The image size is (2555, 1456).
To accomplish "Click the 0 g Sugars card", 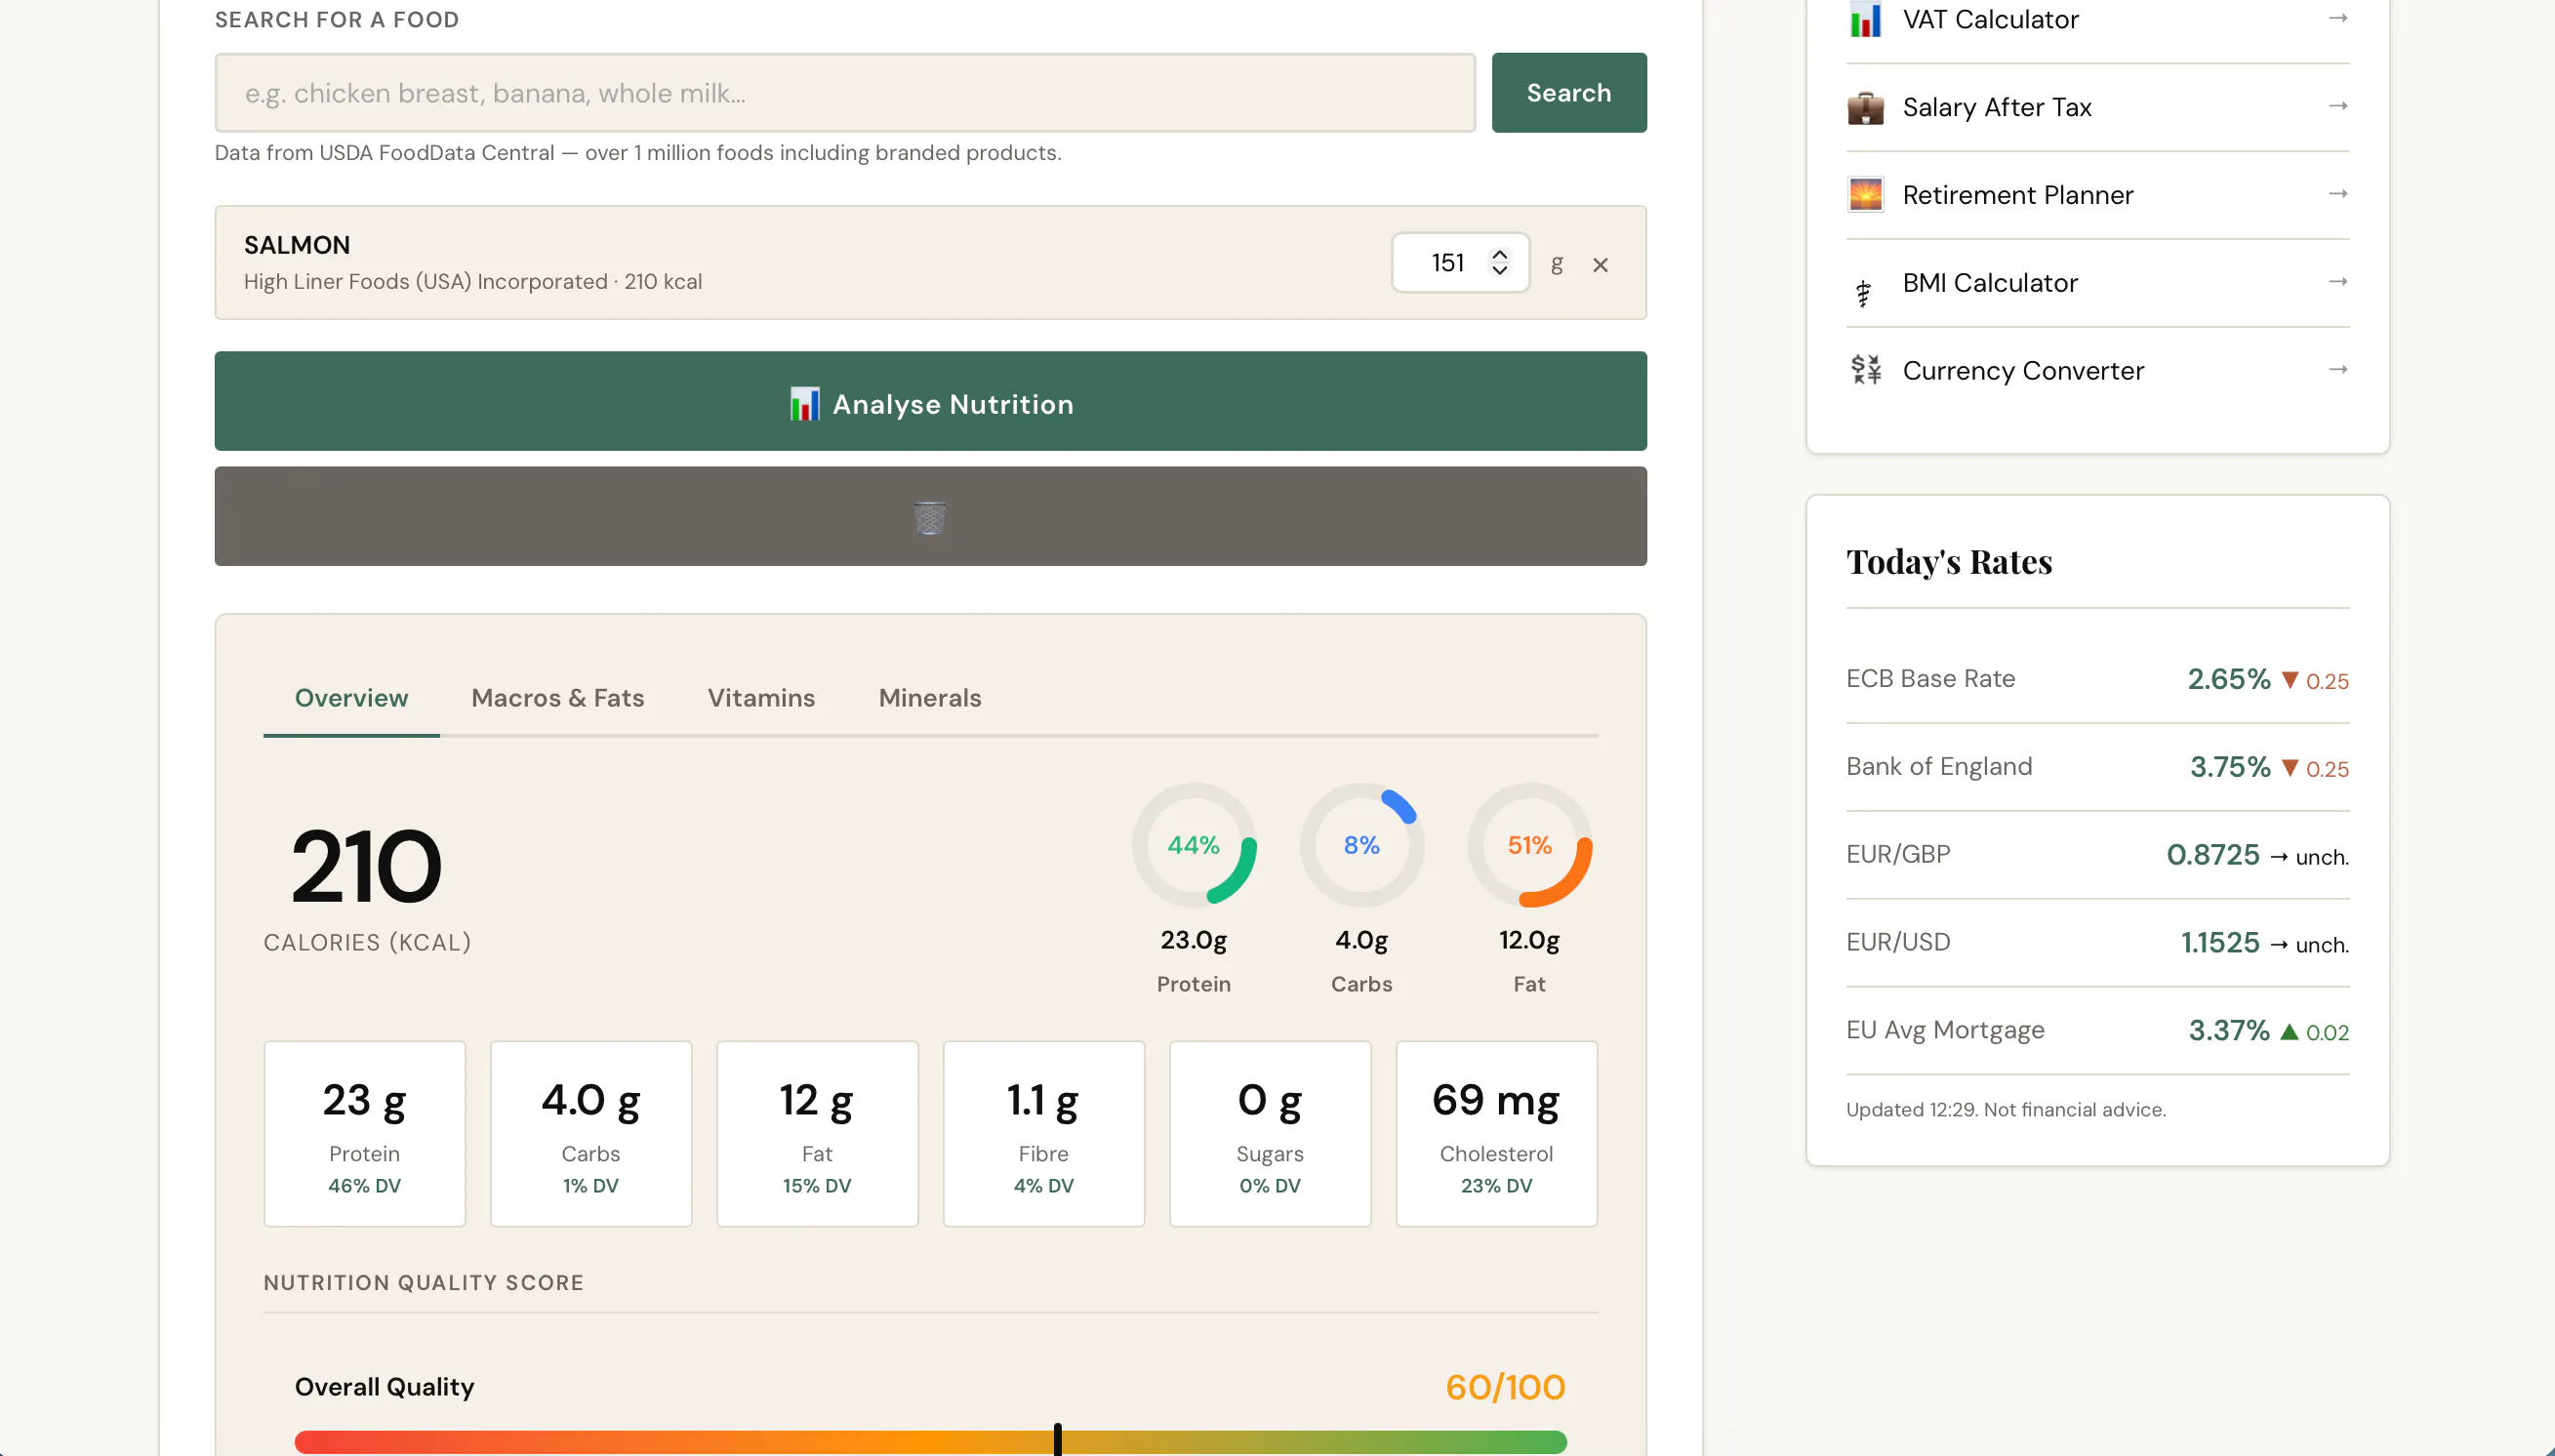I will point(1270,1134).
